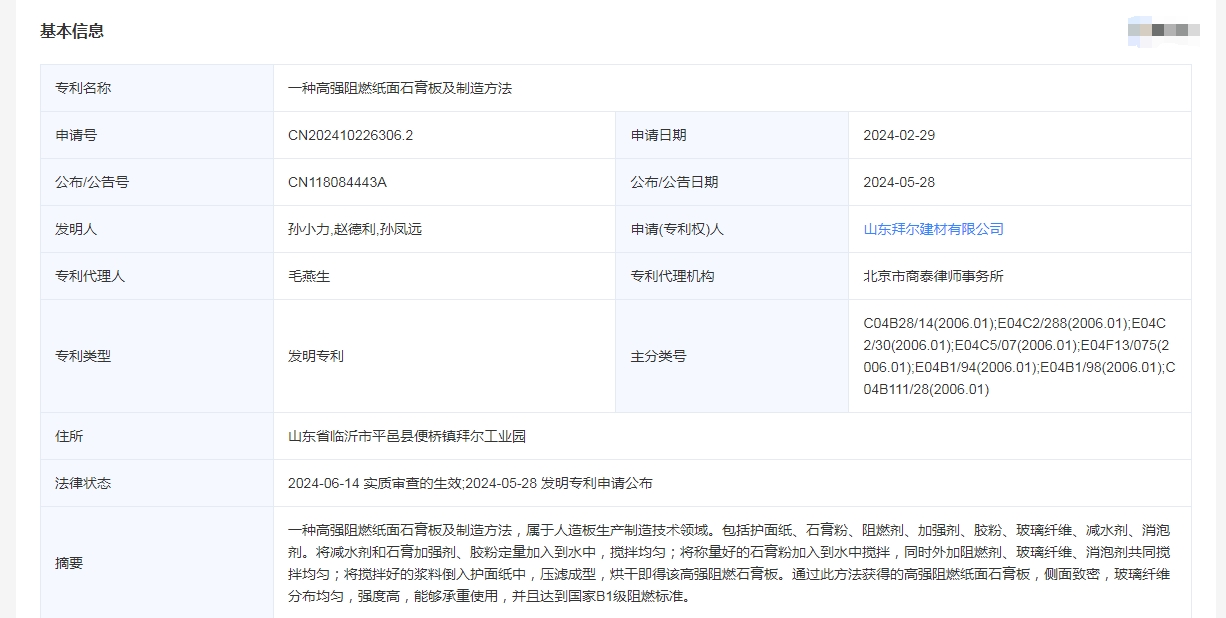Click the patent title 一种高强阻燃纸面石膏板及制造方法

point(400,88)
